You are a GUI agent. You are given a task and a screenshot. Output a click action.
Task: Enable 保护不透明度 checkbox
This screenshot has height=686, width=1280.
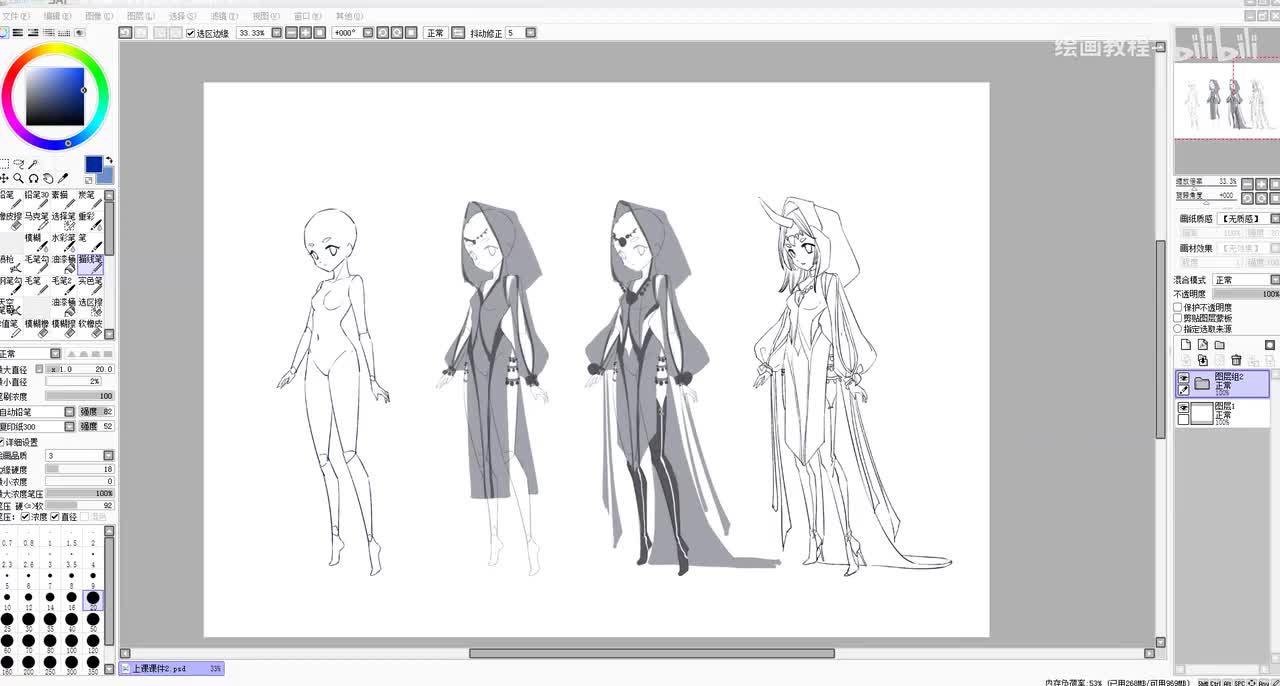[1177, 308]
